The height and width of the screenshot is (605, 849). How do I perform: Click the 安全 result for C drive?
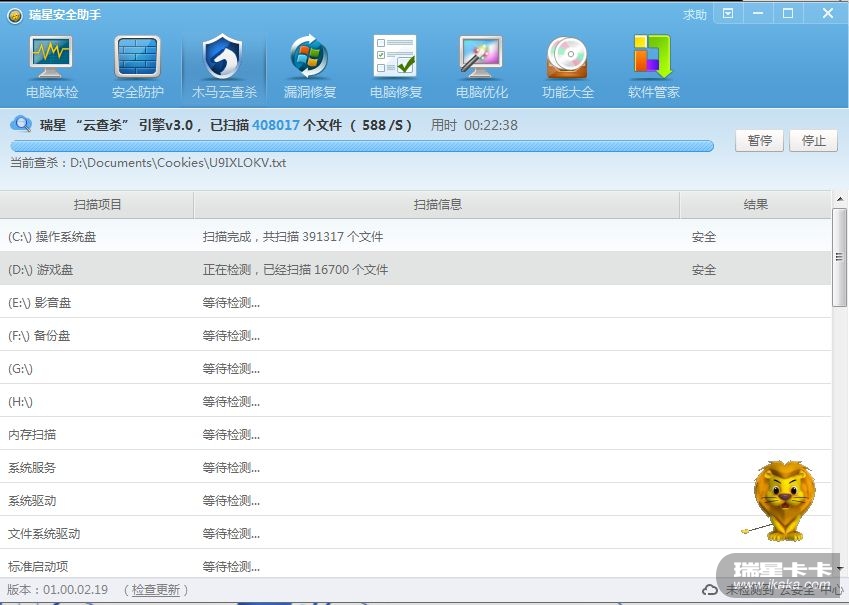pos(704,237)
